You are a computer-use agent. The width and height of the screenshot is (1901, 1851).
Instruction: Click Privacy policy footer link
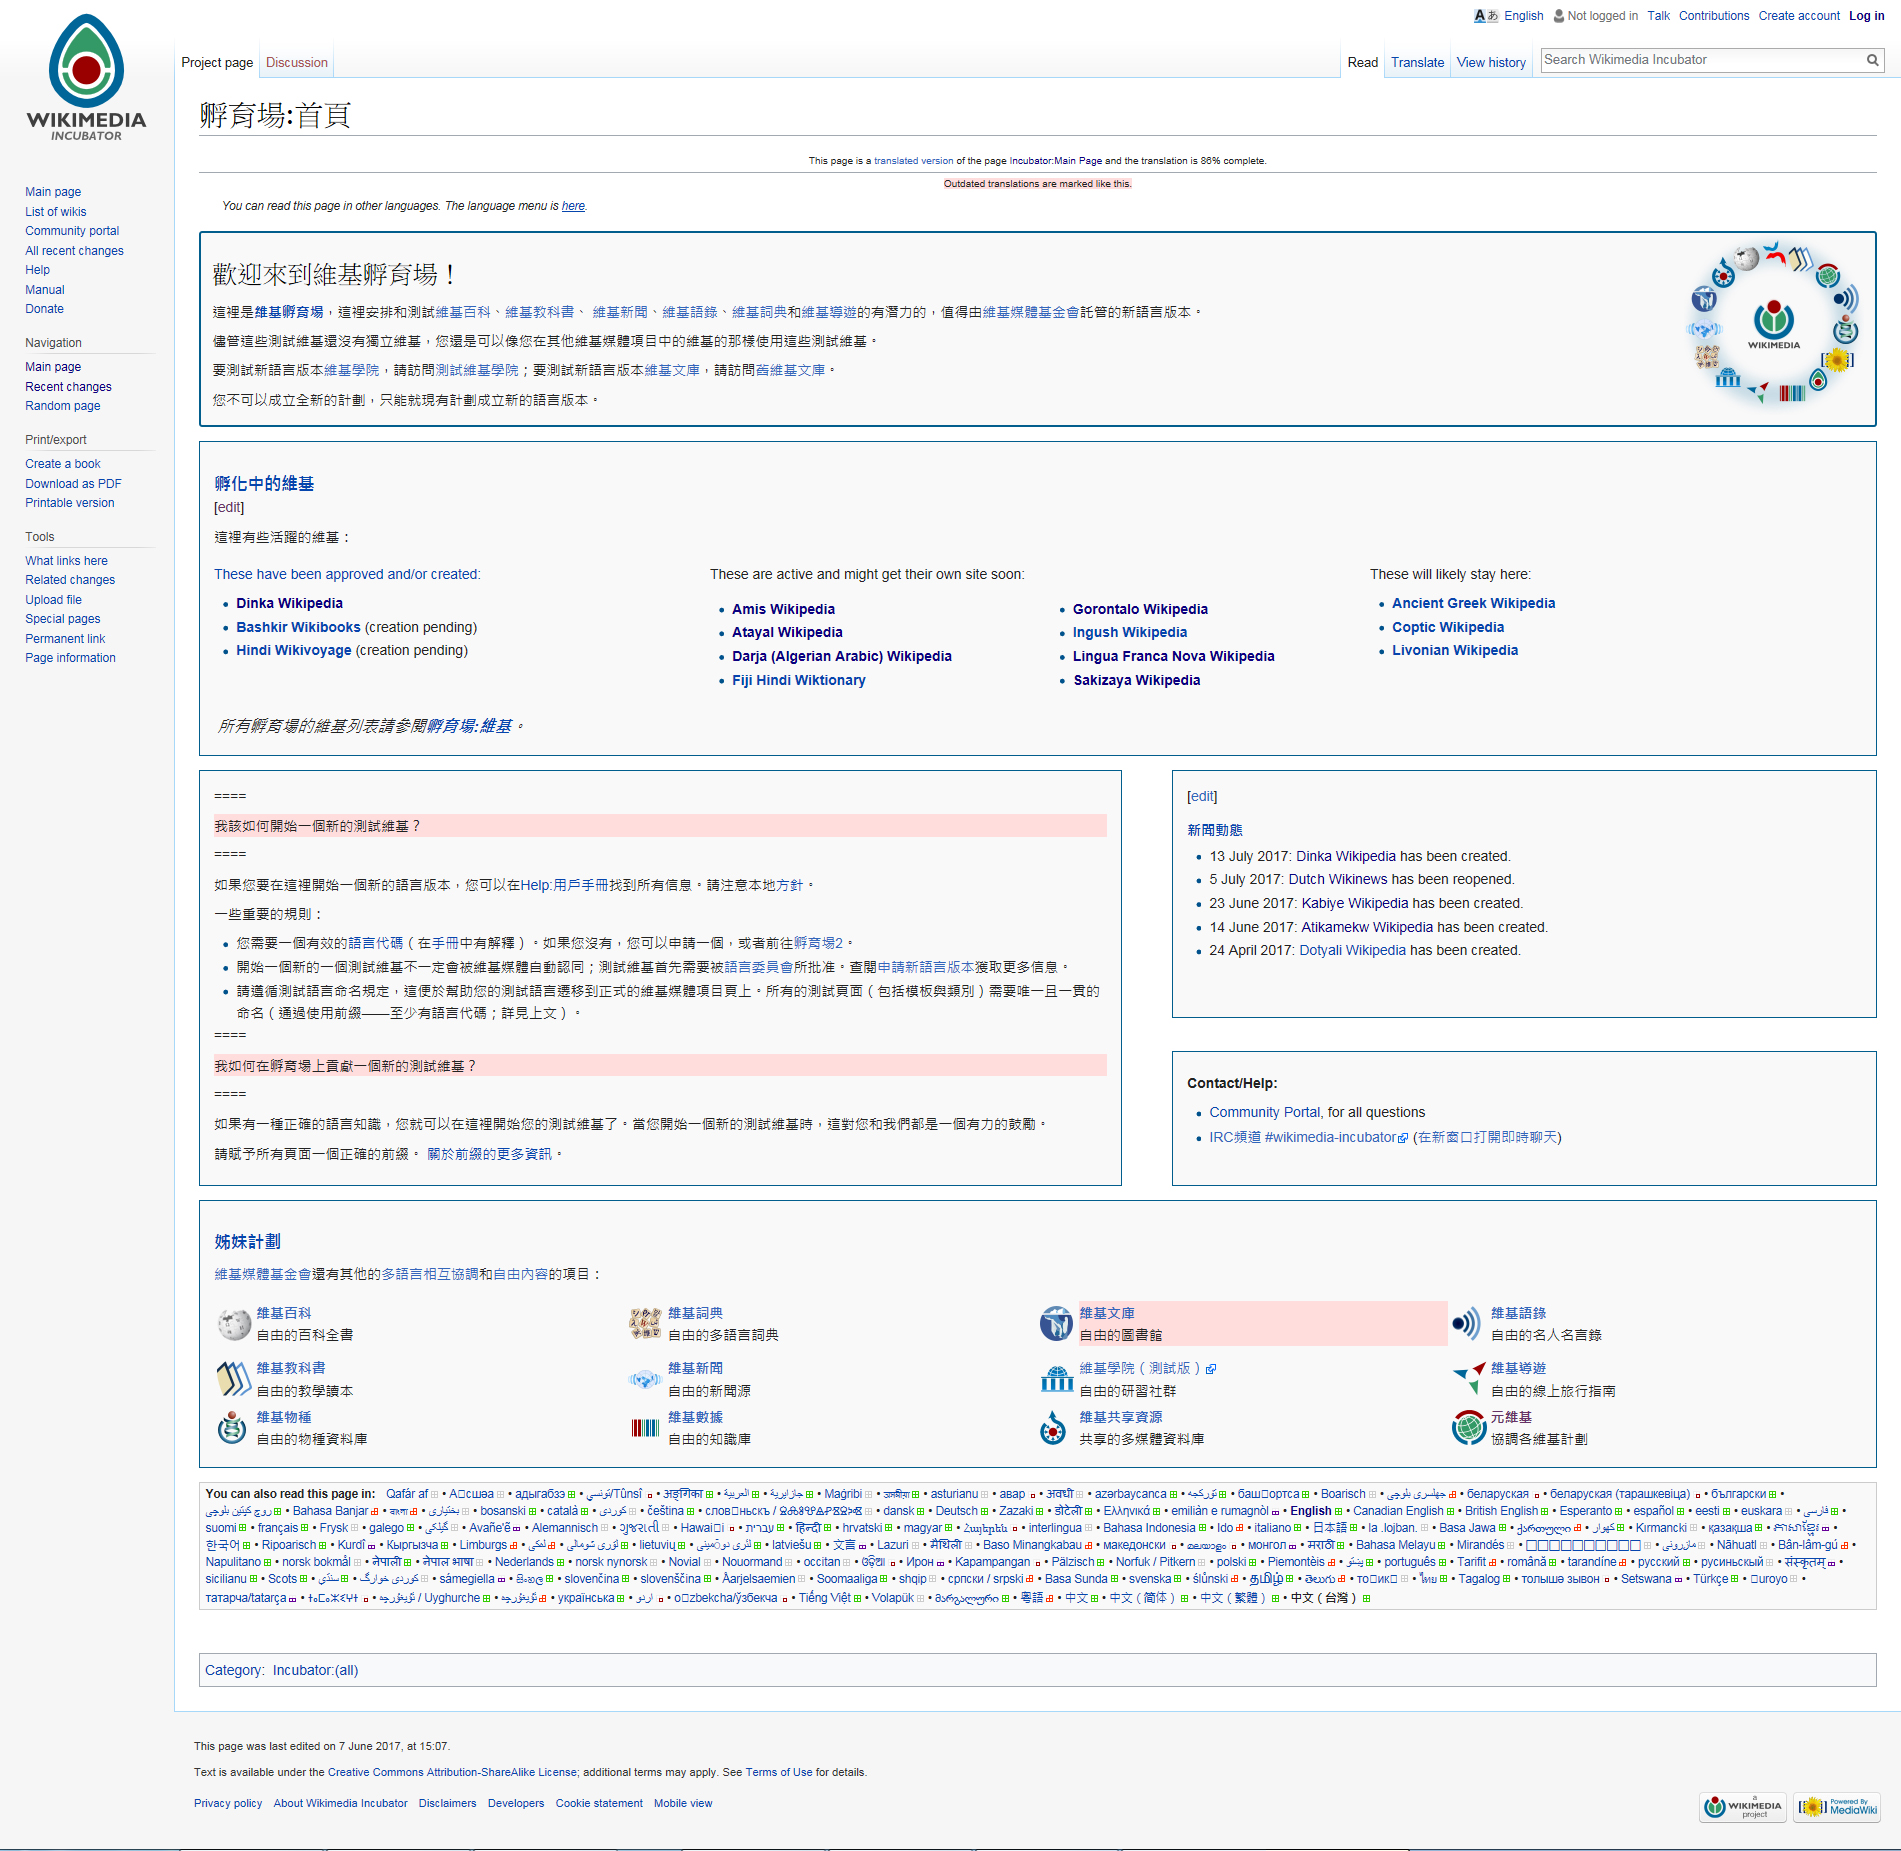[x=228, y=1803]
